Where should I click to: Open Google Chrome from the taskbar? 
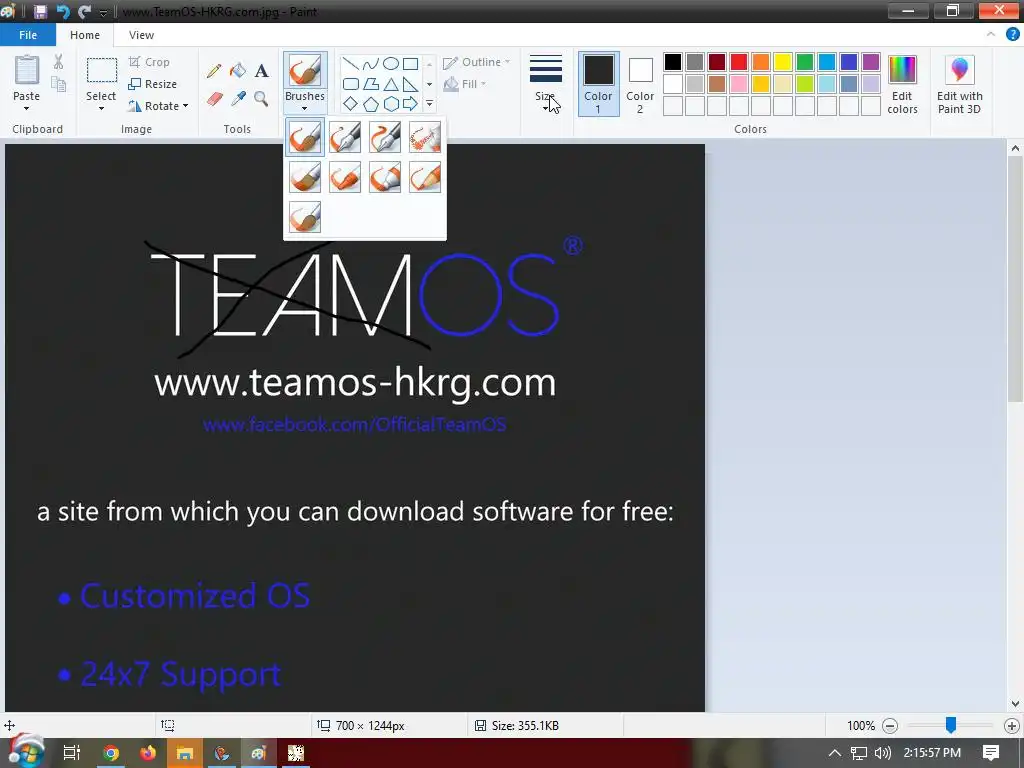click(x=111, y=753)
